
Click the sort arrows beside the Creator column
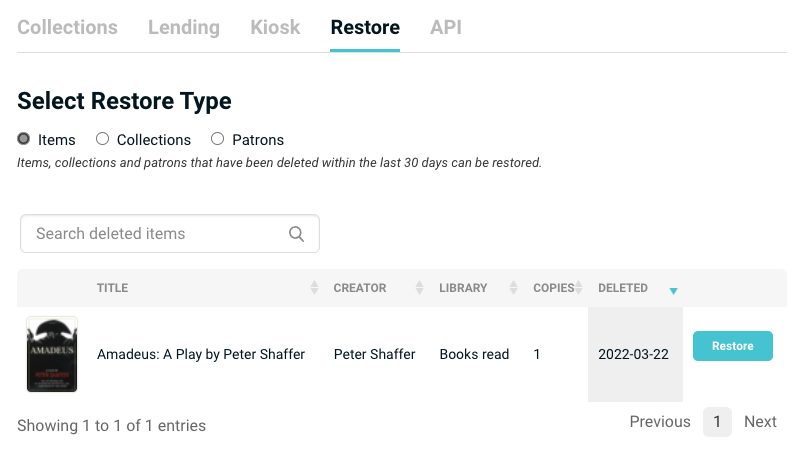(x=420, y=288)
